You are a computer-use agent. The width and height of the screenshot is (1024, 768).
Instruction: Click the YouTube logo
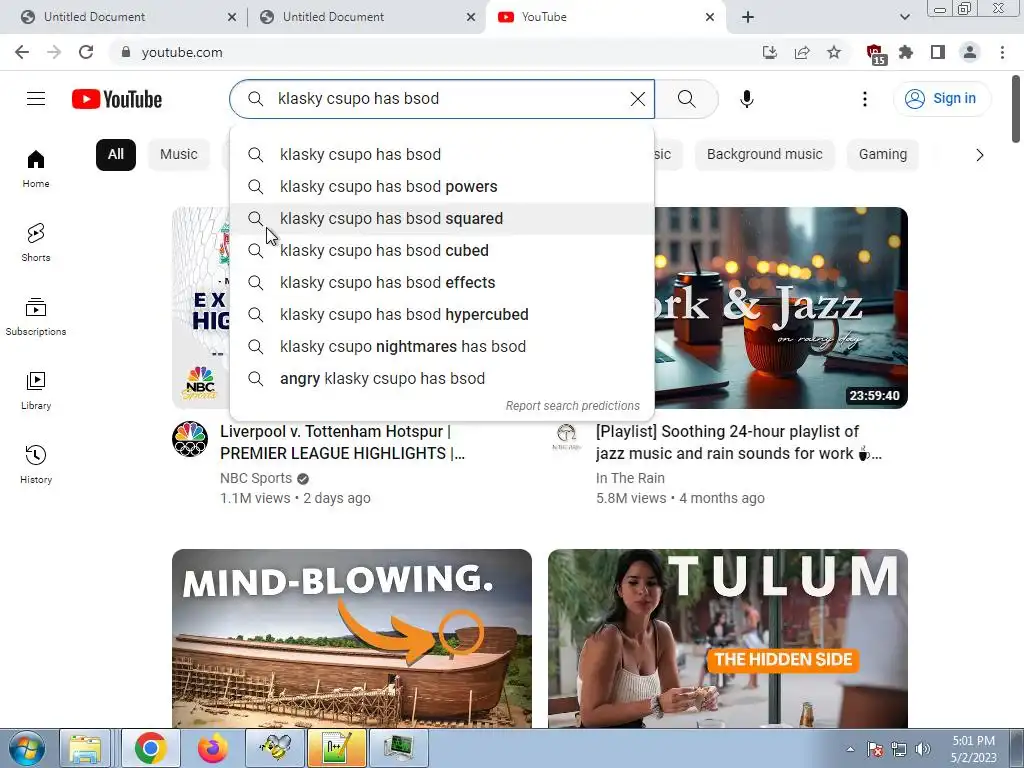point(117,99)
